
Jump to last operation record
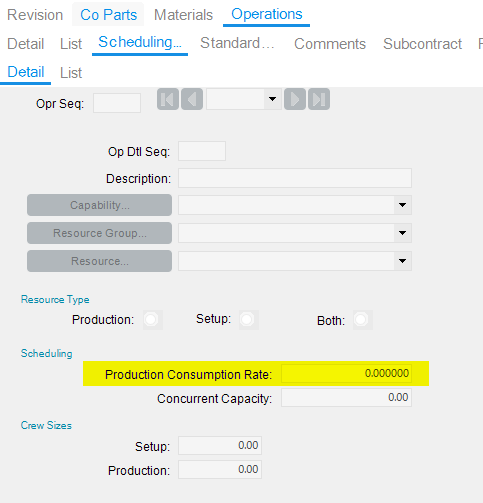pyautogui.click(x=319, y=99)
